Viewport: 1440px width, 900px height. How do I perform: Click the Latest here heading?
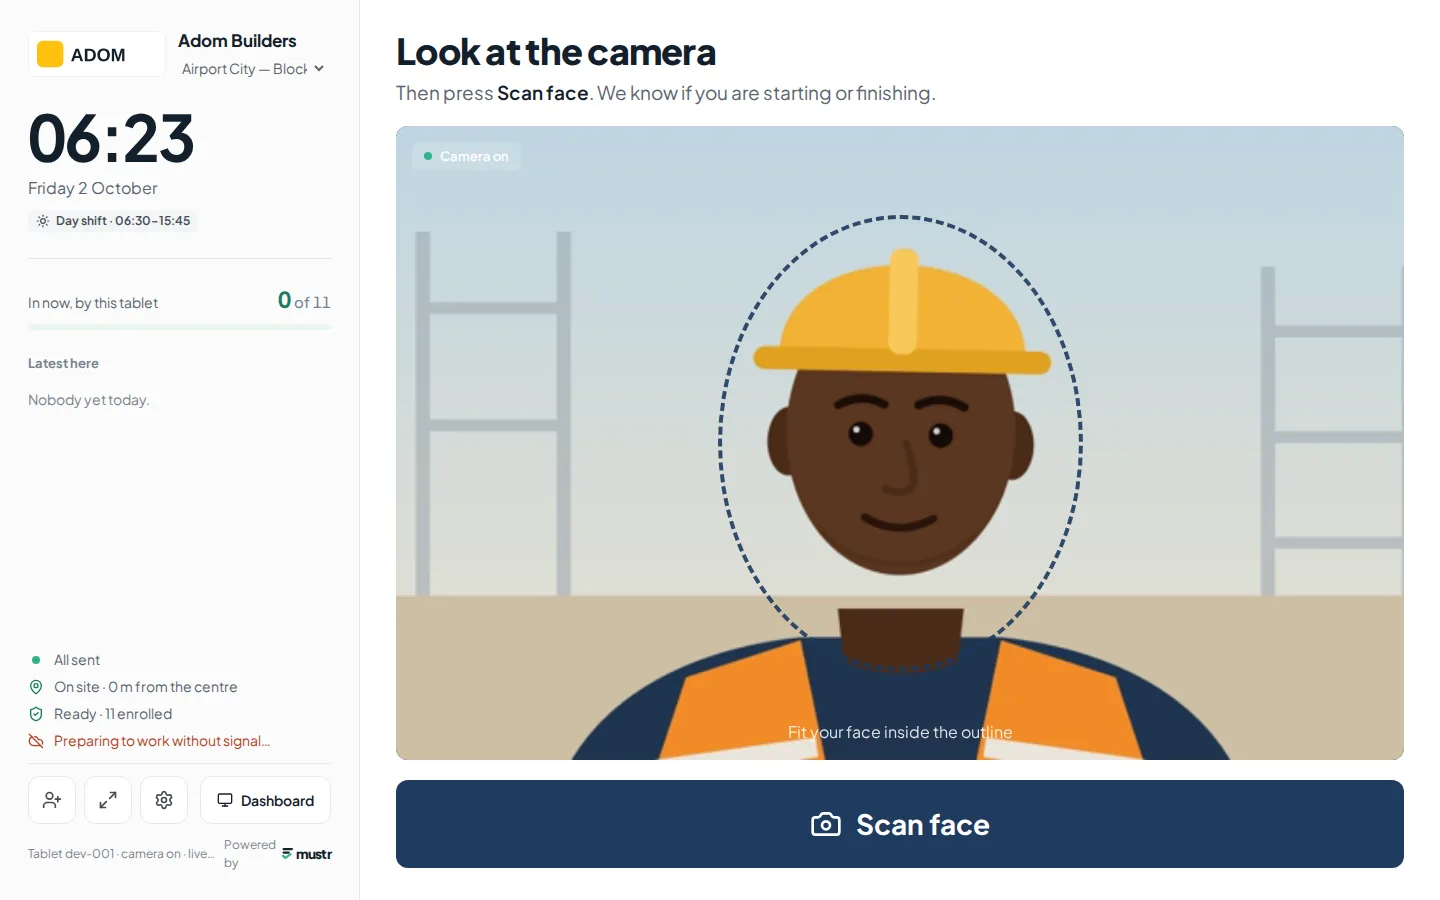(x=63, y=363)
